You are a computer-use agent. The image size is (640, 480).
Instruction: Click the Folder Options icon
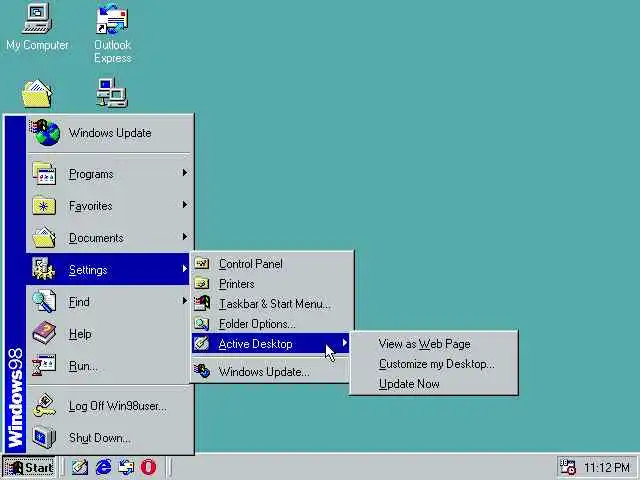(x=202, y=324)
